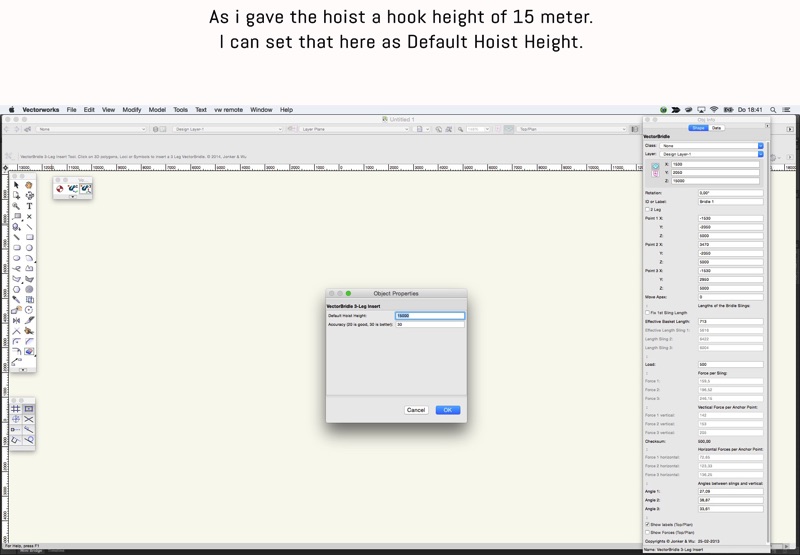
Task: Open the Window menu
Action: 261,110
